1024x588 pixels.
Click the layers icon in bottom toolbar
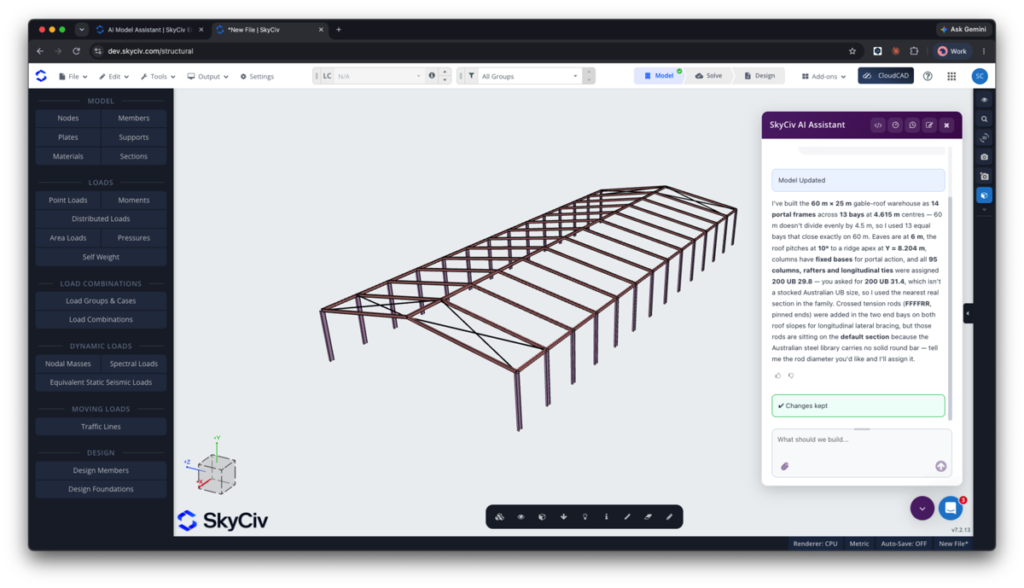click(500, 517)
